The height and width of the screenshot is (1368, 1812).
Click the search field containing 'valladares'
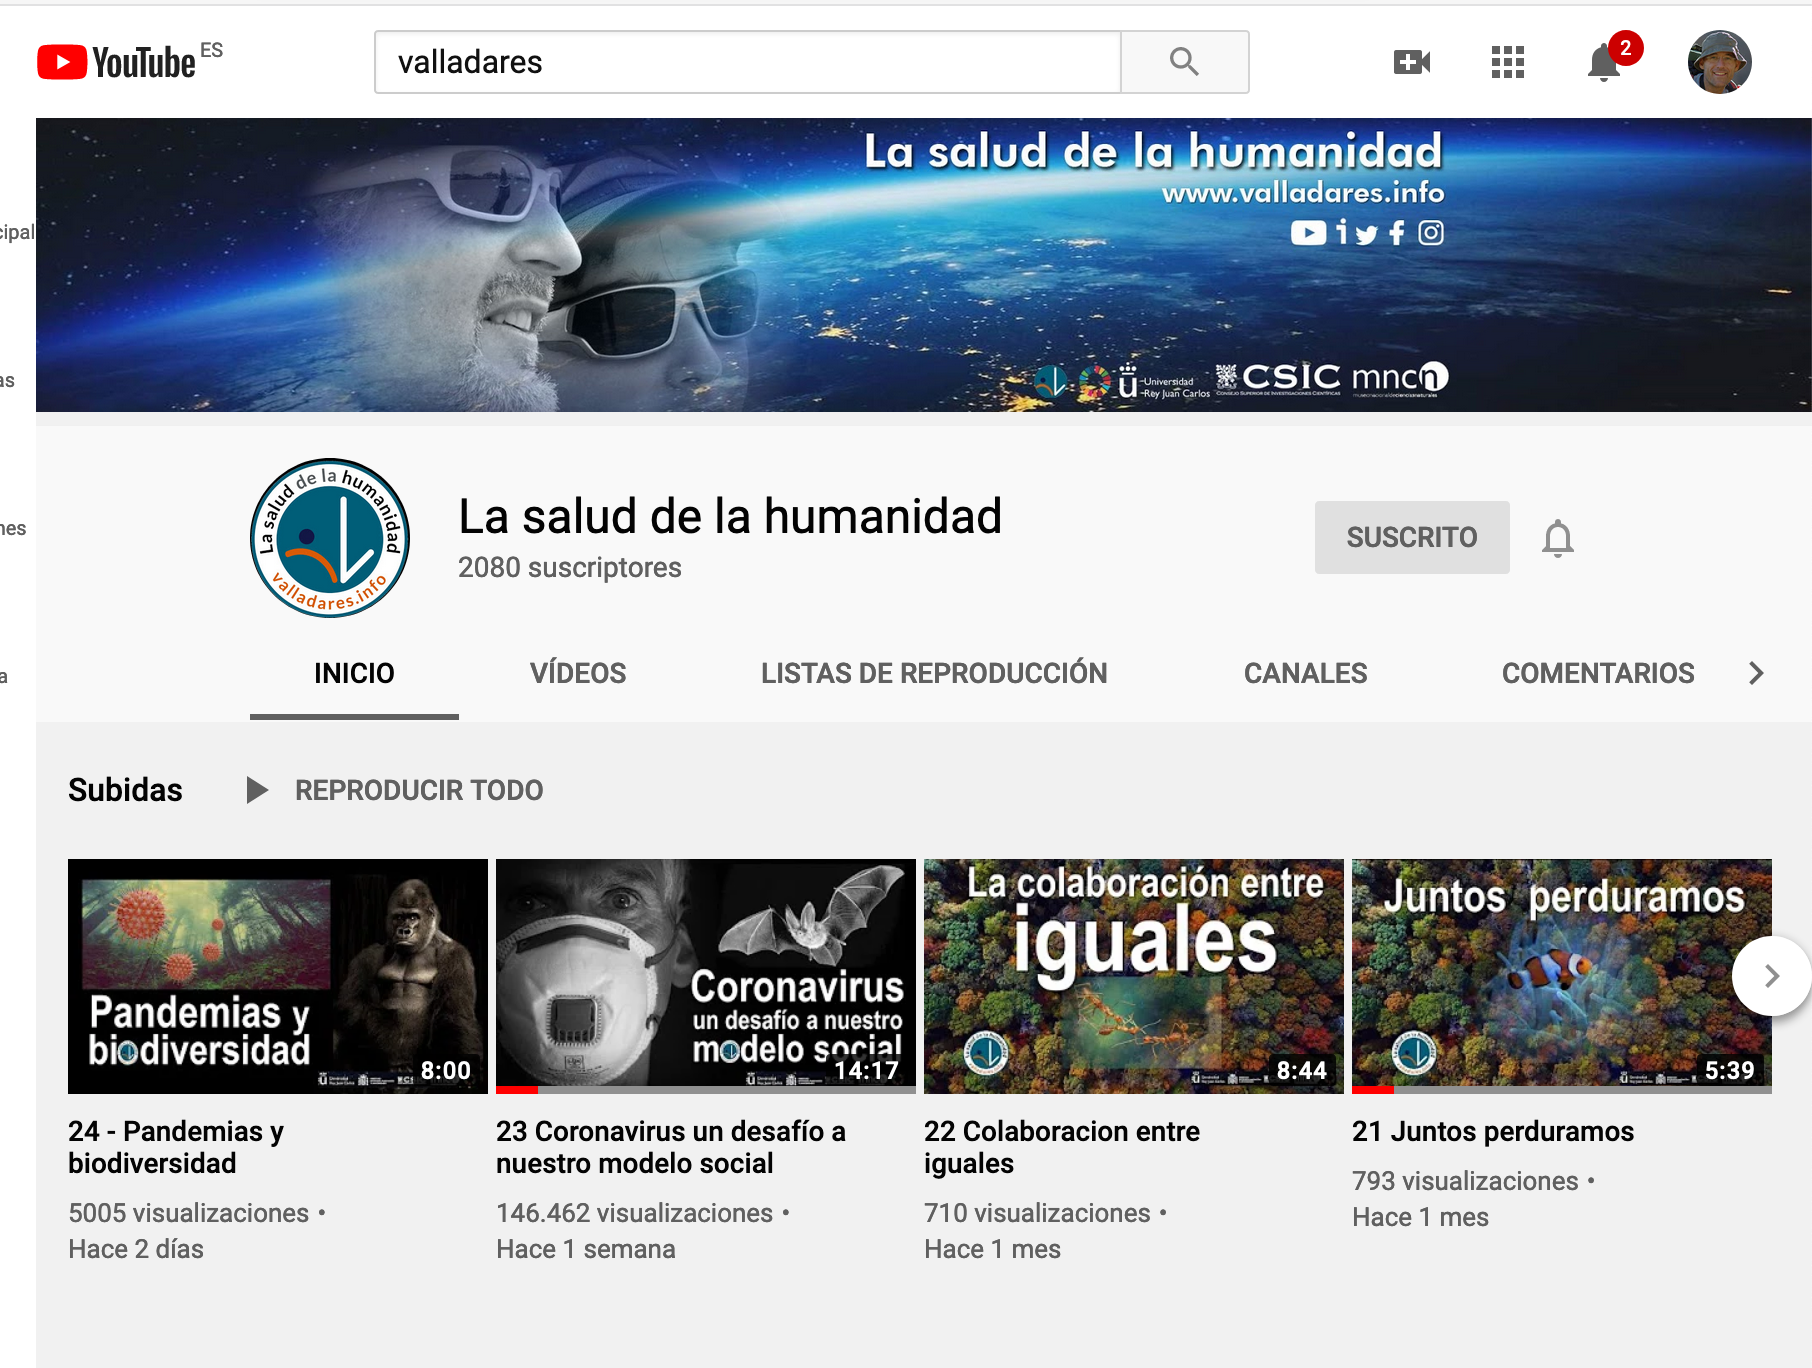(747, 62)
